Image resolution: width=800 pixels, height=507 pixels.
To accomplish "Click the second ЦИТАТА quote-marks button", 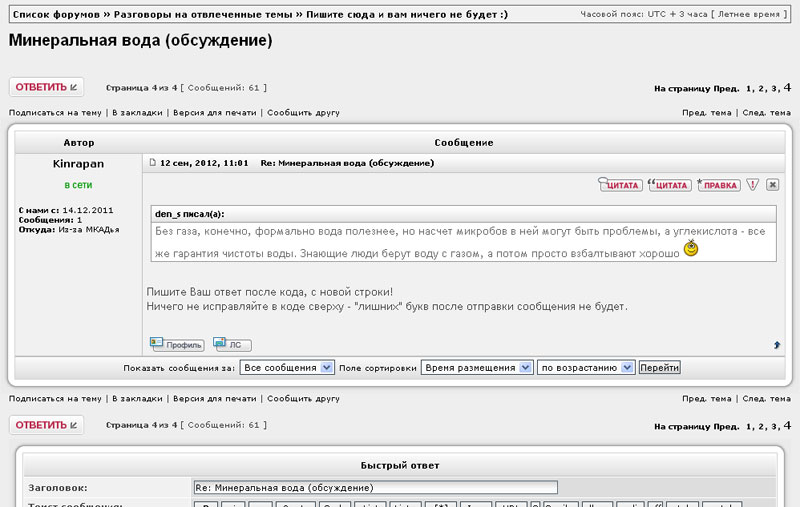I will click(669, 185).
